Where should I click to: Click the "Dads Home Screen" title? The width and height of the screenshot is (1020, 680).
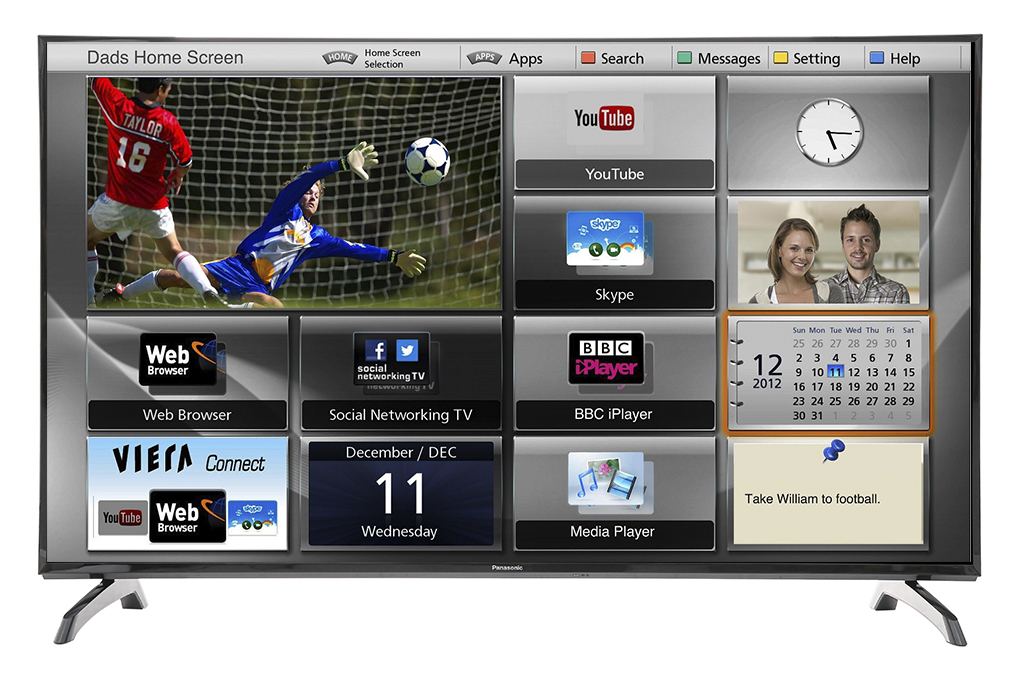pyautogui.click(x=165, y=57)
